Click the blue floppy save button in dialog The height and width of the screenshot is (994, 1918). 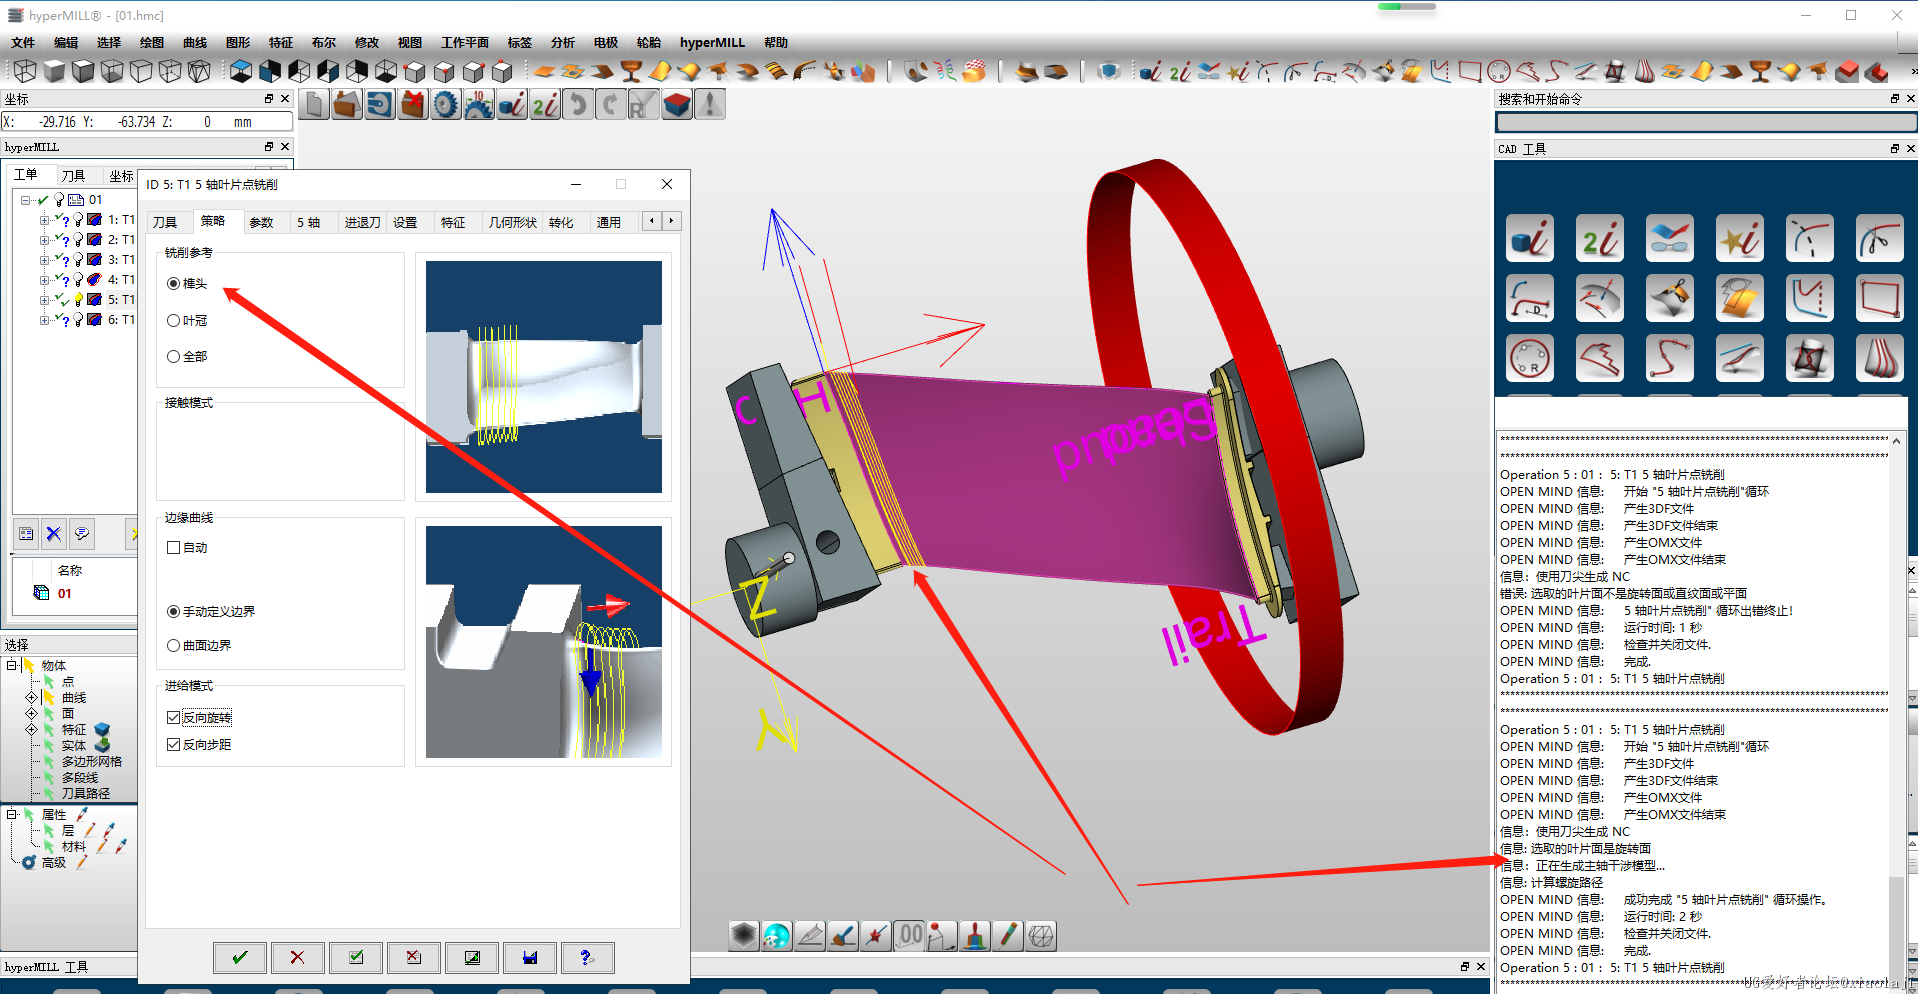pos(530,957)
